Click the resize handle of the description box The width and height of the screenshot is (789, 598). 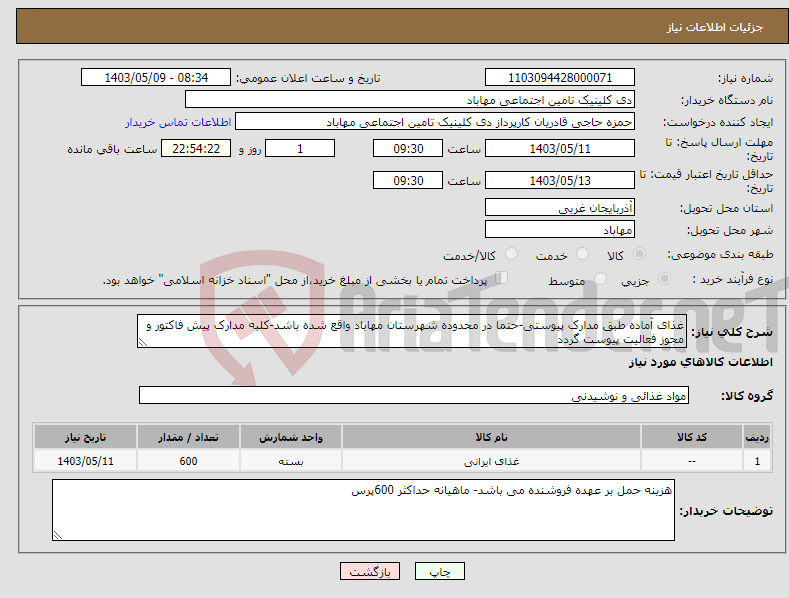[143, 342]
